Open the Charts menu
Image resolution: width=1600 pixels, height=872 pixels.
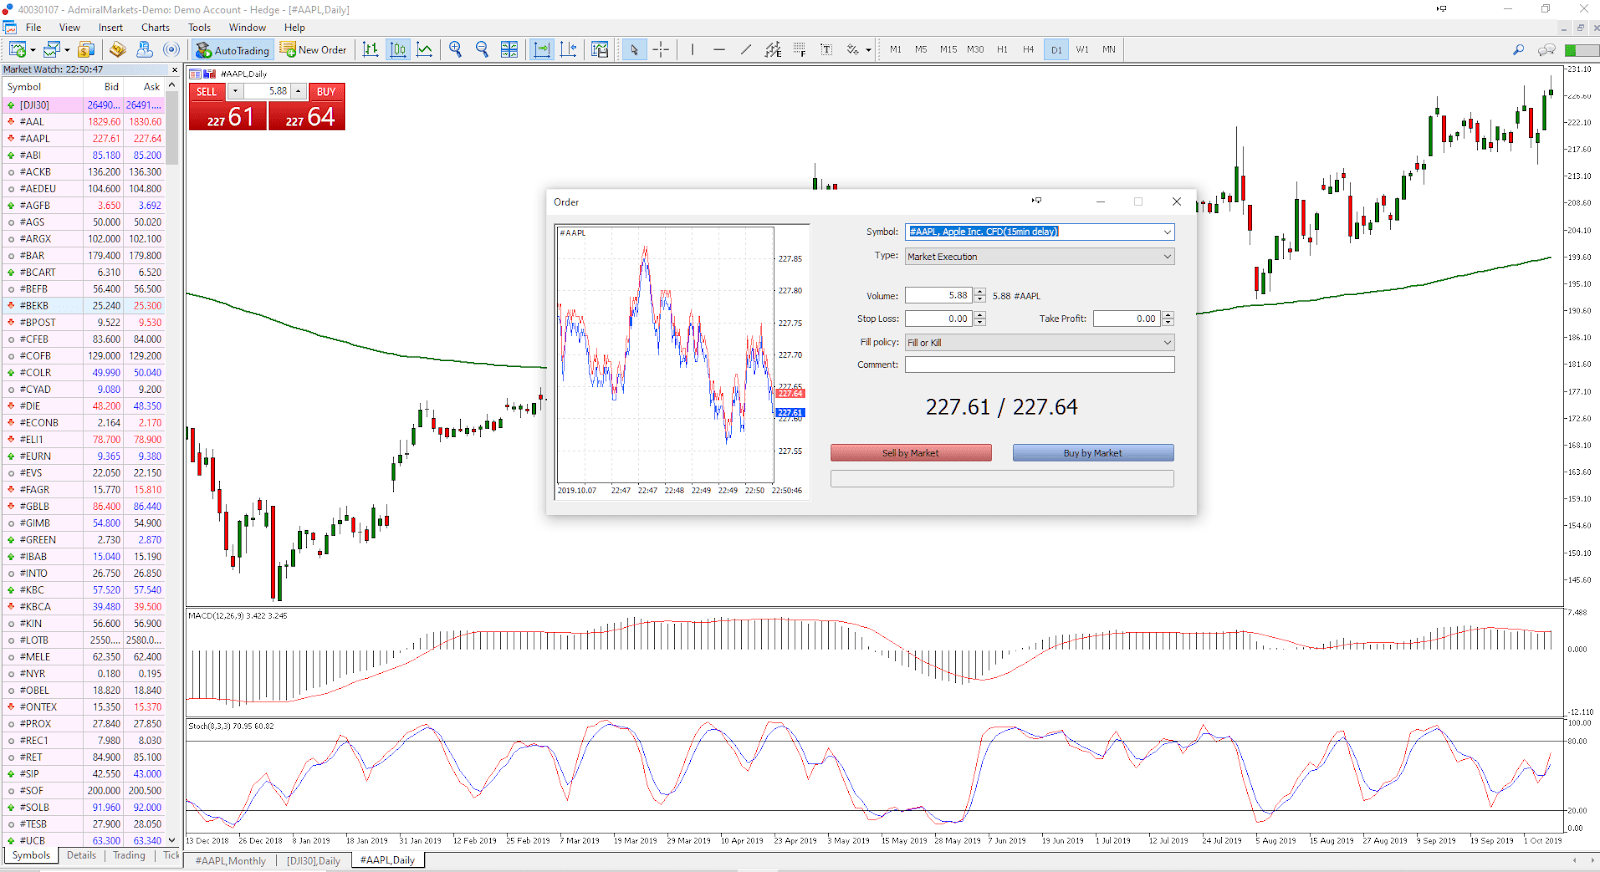155,27
